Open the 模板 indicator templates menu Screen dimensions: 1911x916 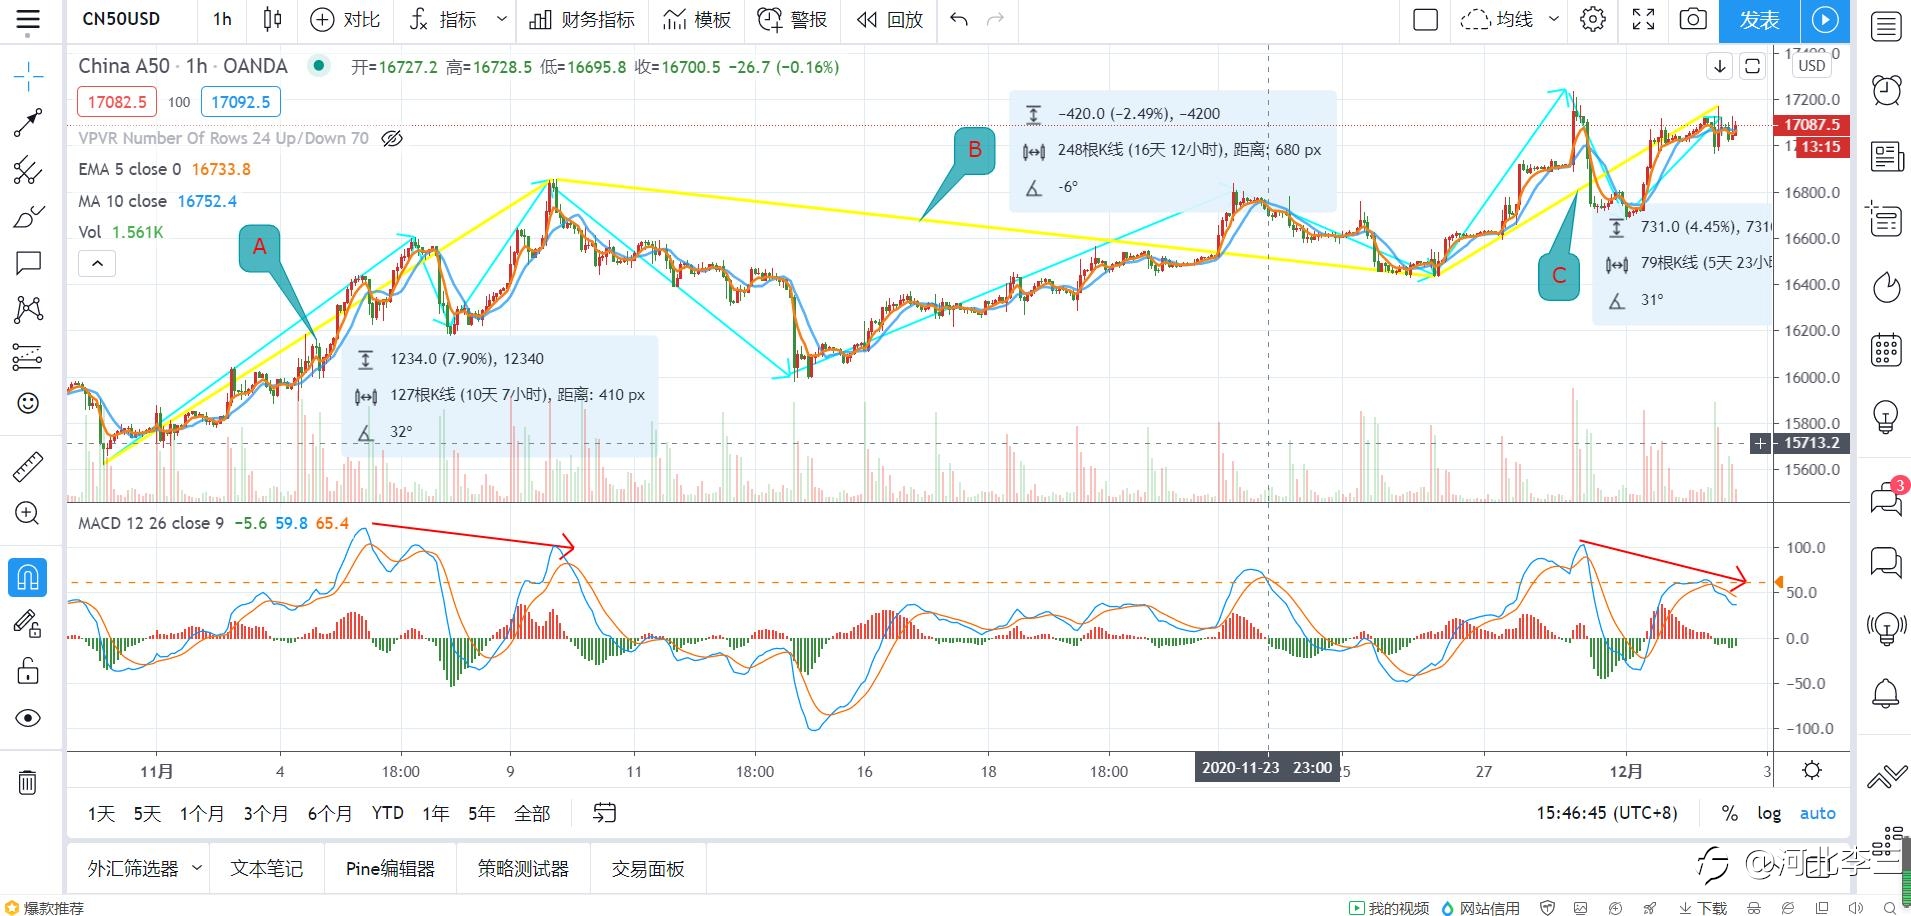coord(698,19)
